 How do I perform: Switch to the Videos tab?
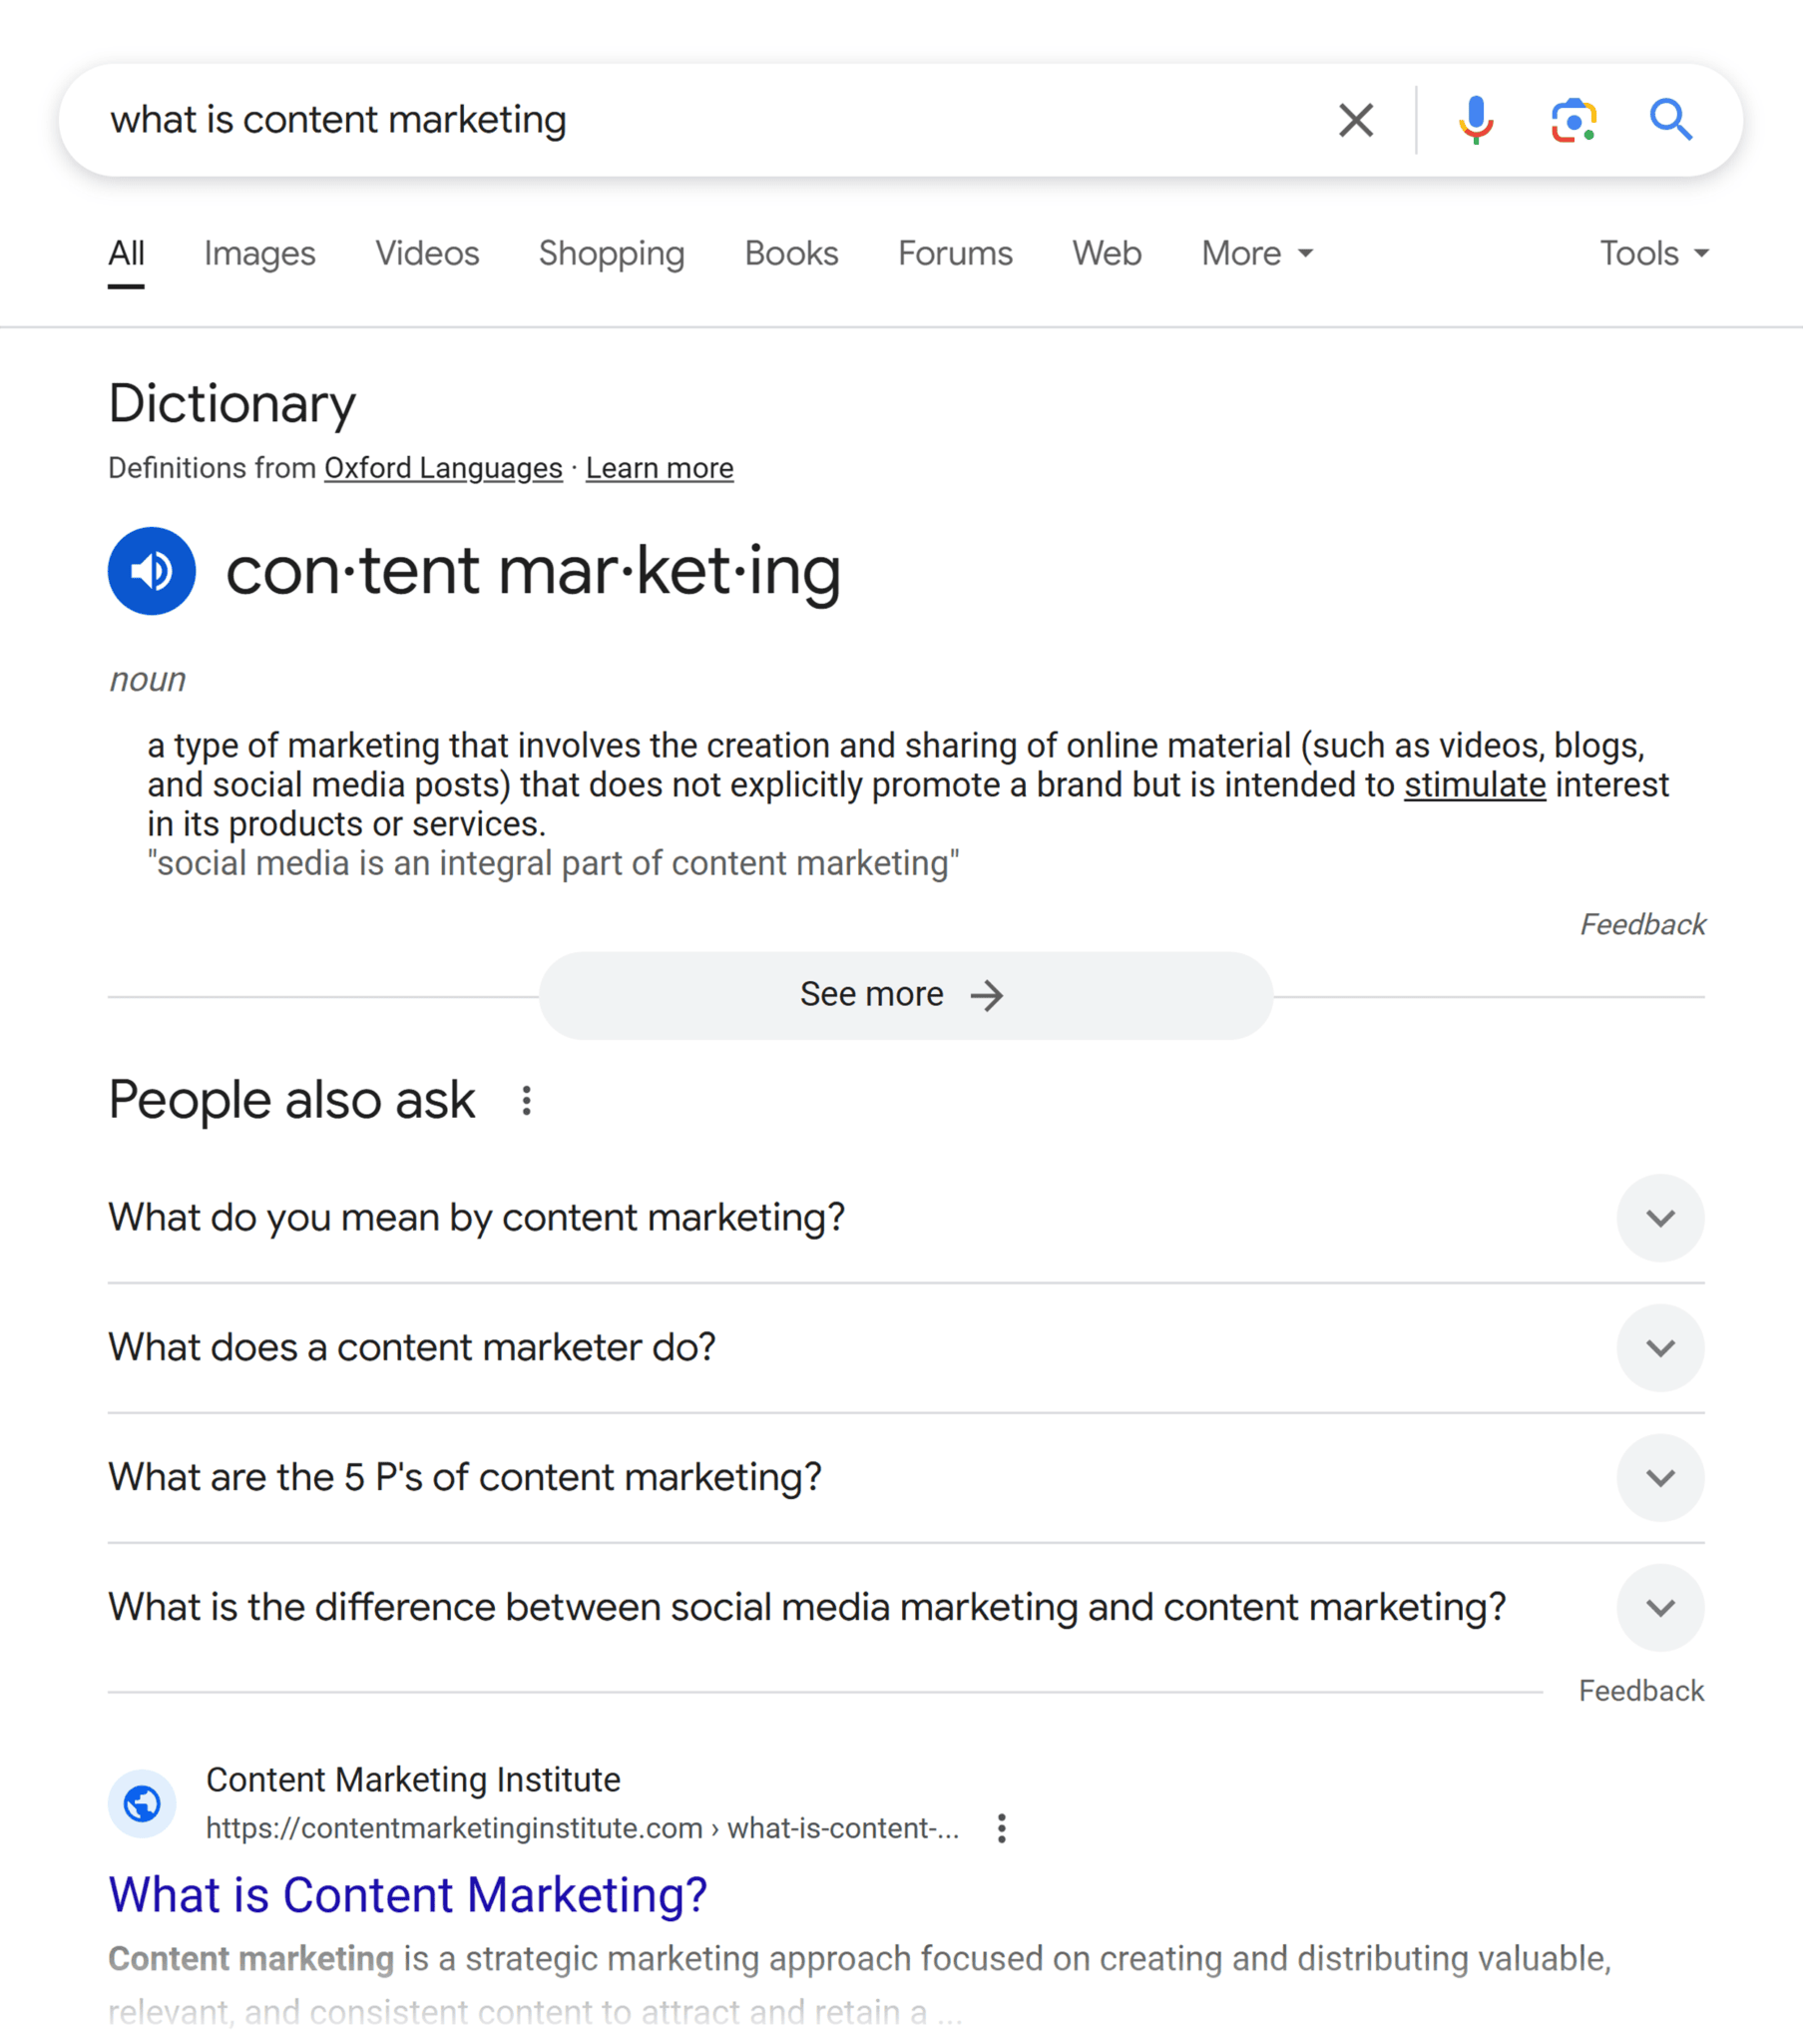coord(427,253)
